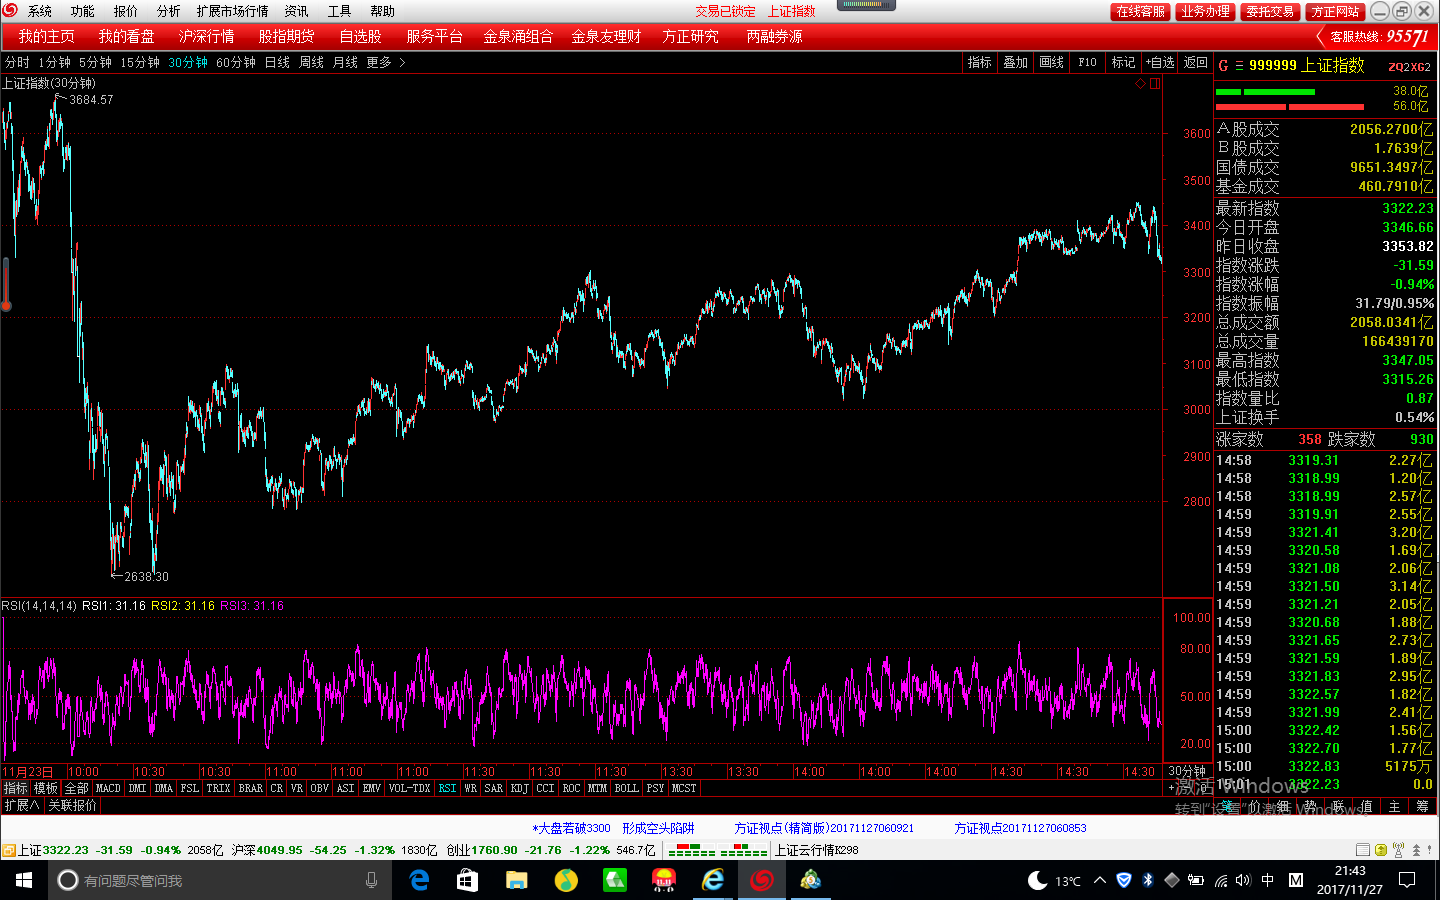Switch to the 30分钟 period

[x=188, y=62]
